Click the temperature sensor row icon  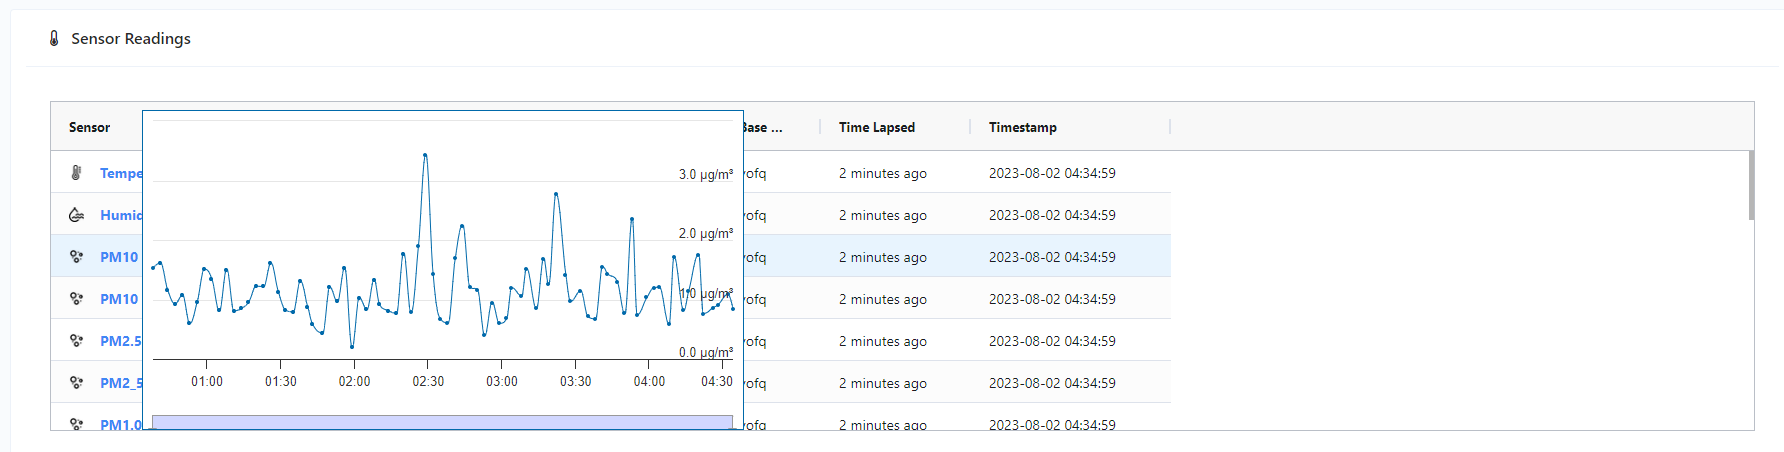point(76,173)
